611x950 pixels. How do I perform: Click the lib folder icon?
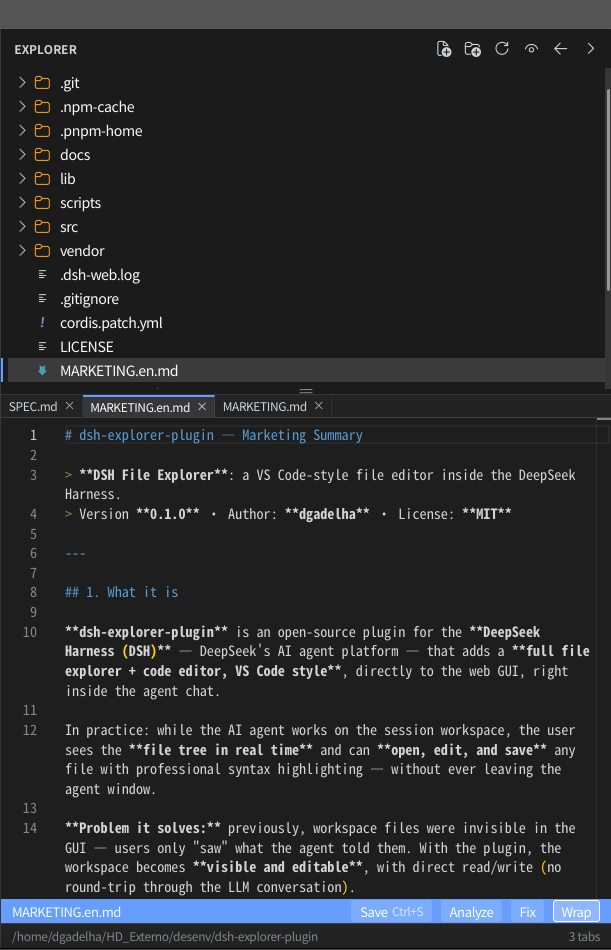(42, 179)
